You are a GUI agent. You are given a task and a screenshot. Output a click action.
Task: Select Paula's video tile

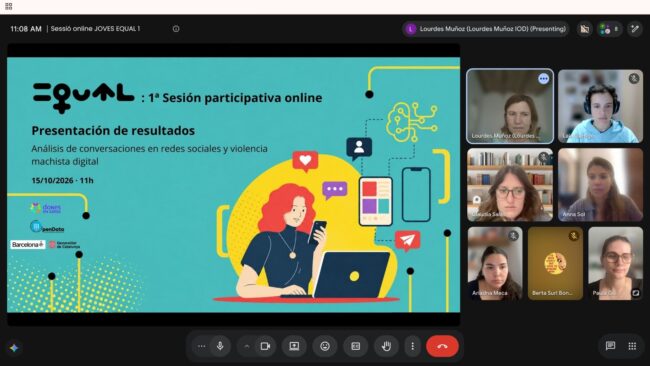[x=616, y=263]
